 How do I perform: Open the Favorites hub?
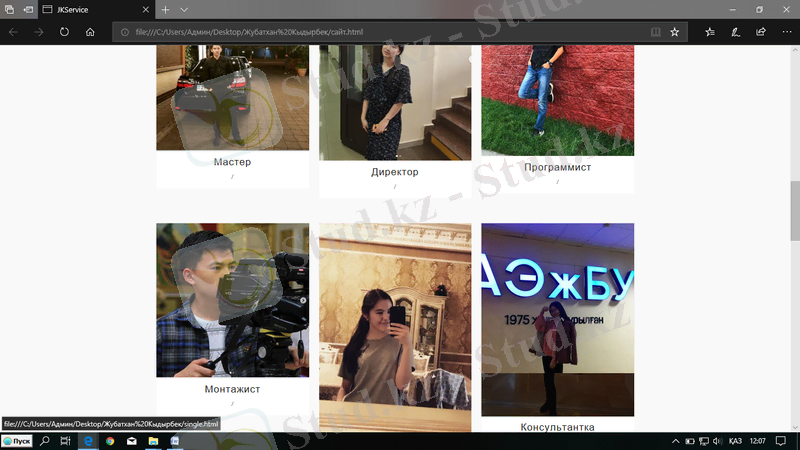click(710, 32)
